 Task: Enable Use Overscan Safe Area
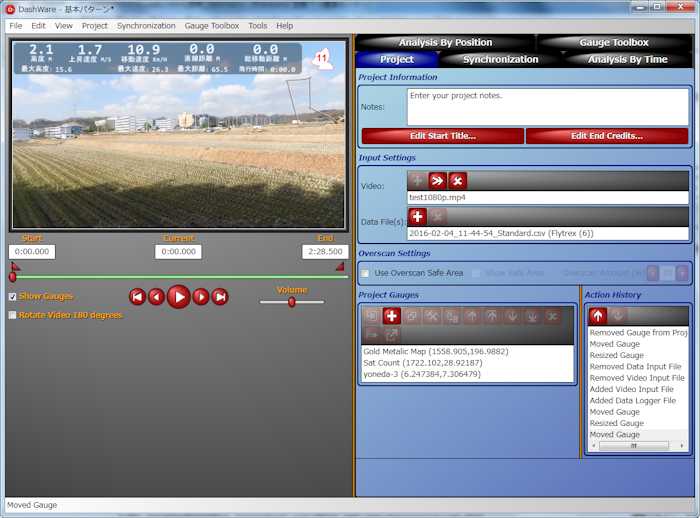366,273
